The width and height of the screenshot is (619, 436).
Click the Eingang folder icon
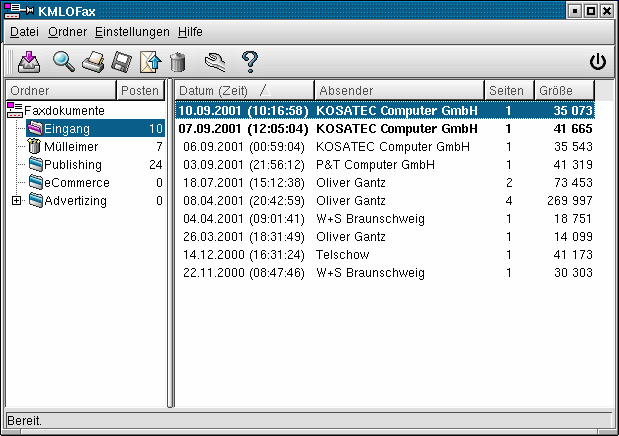click(x=35, y=128)
